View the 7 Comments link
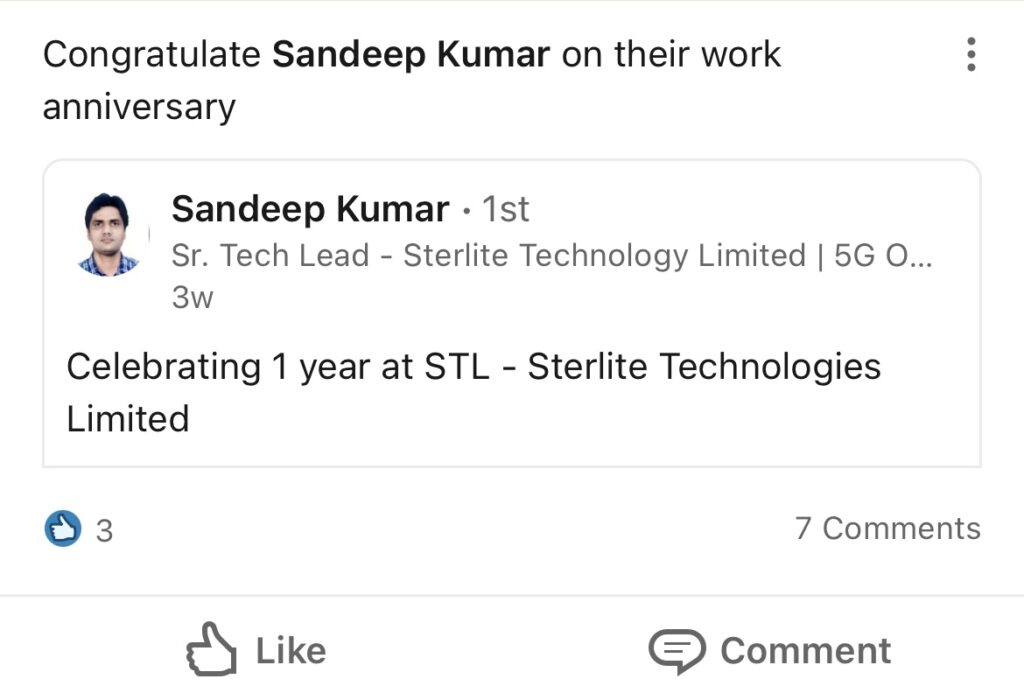The image size is (1024, 700). [888, 528]
